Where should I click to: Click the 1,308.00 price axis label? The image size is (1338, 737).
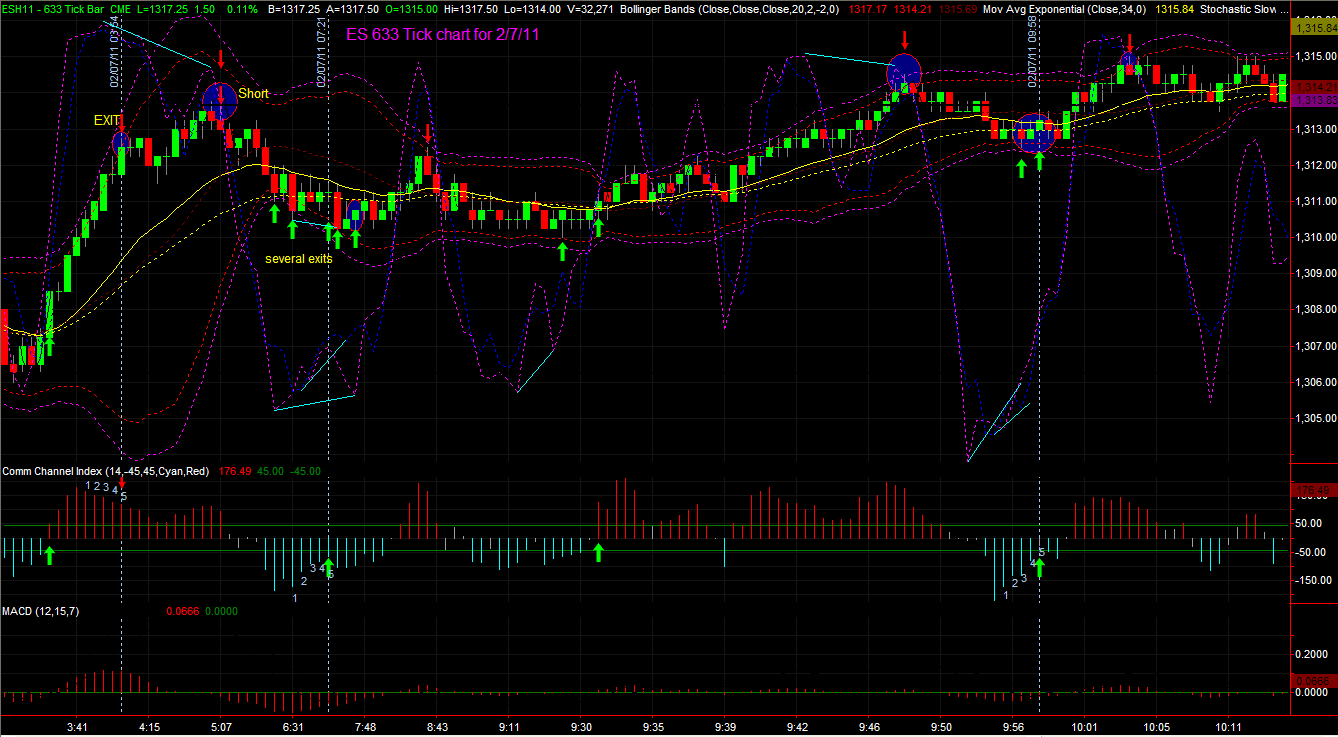tap(1315, 309)
